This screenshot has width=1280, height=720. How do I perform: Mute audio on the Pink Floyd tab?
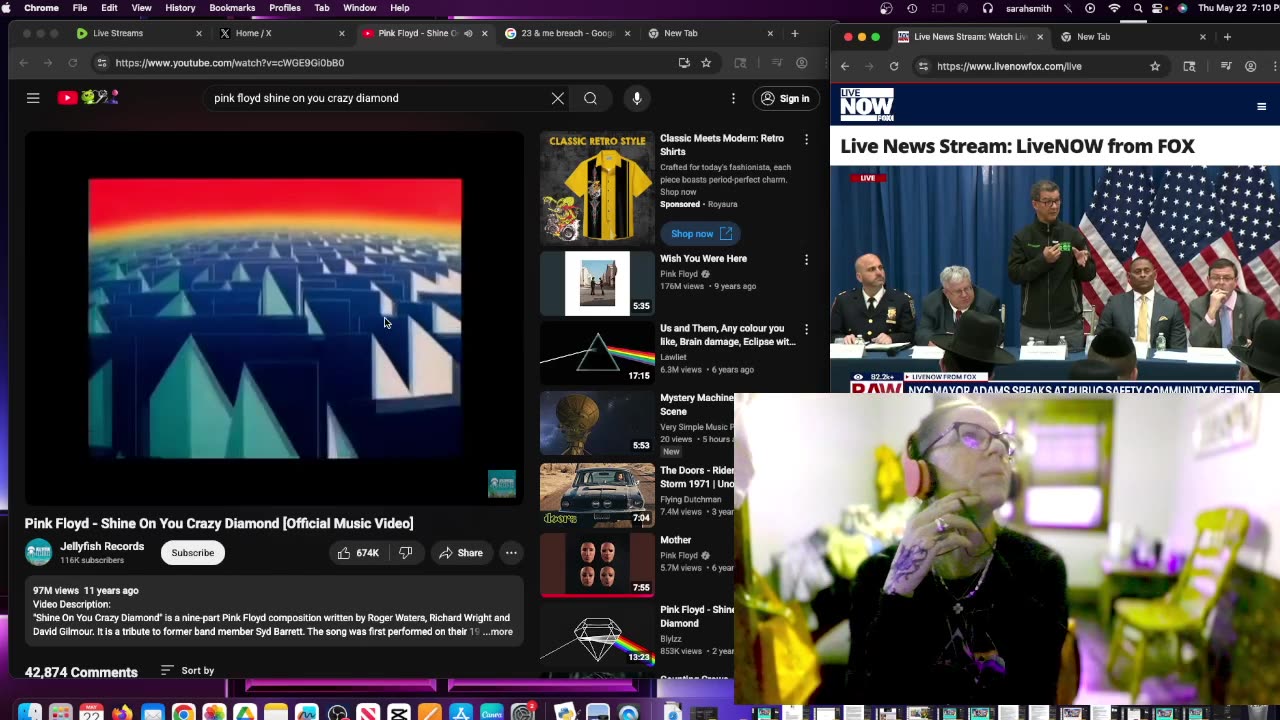click(468, 33)
